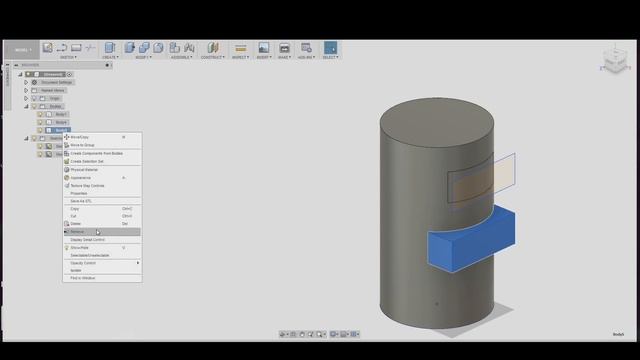Select the sketch rectangle tool icon
The height and width of the screenshot is (360, 640).
[x=76, y=48]
